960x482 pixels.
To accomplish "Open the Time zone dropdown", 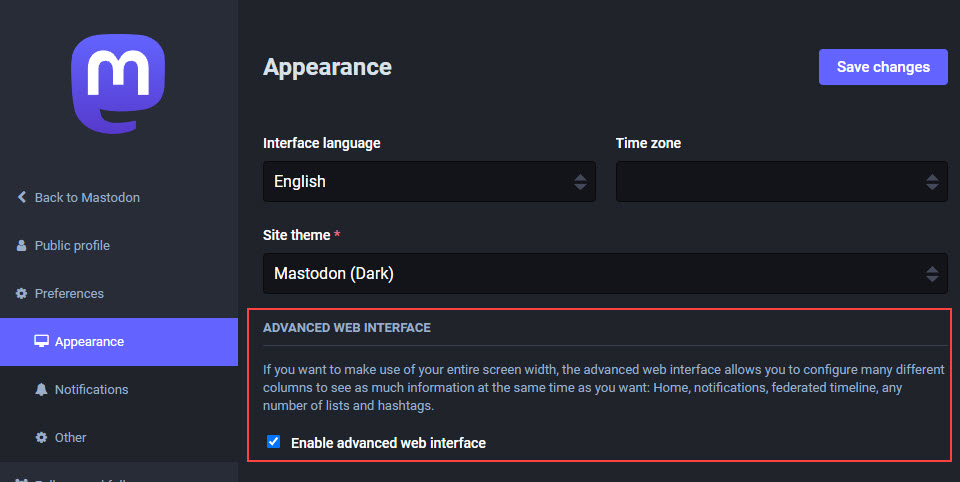I will [782, 181].
